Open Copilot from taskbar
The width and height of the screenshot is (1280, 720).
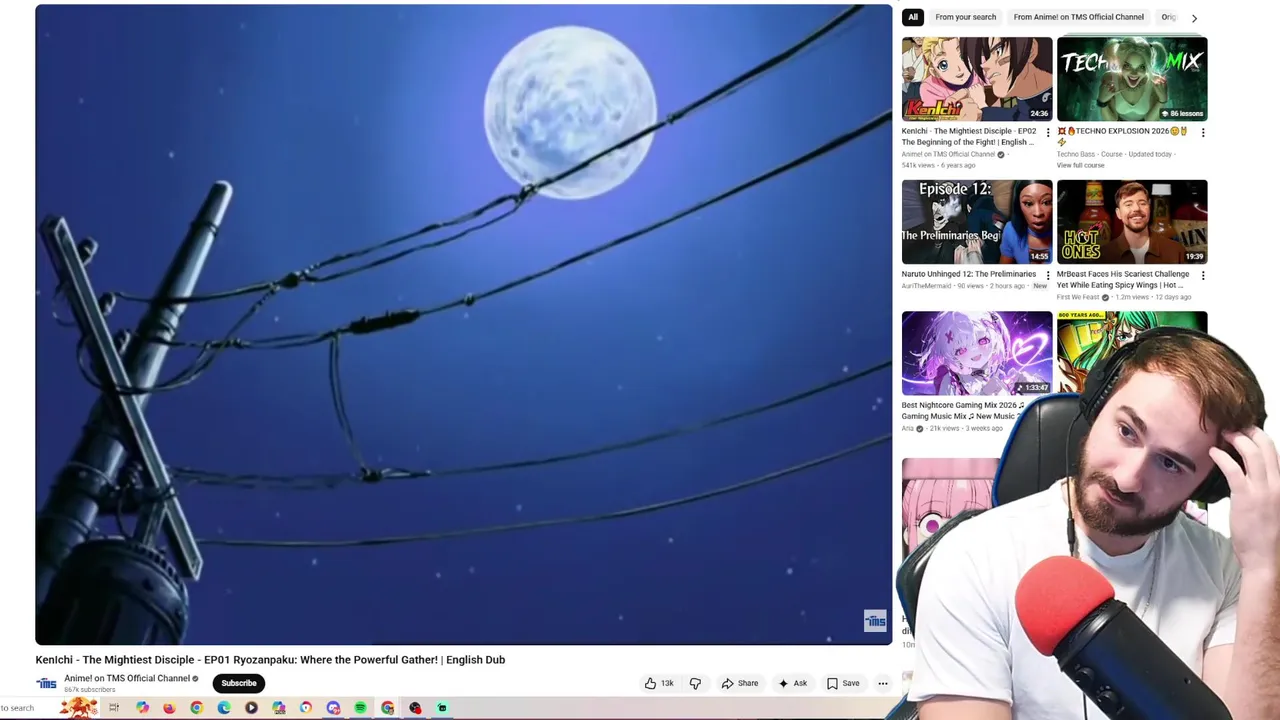click(142, 708)
